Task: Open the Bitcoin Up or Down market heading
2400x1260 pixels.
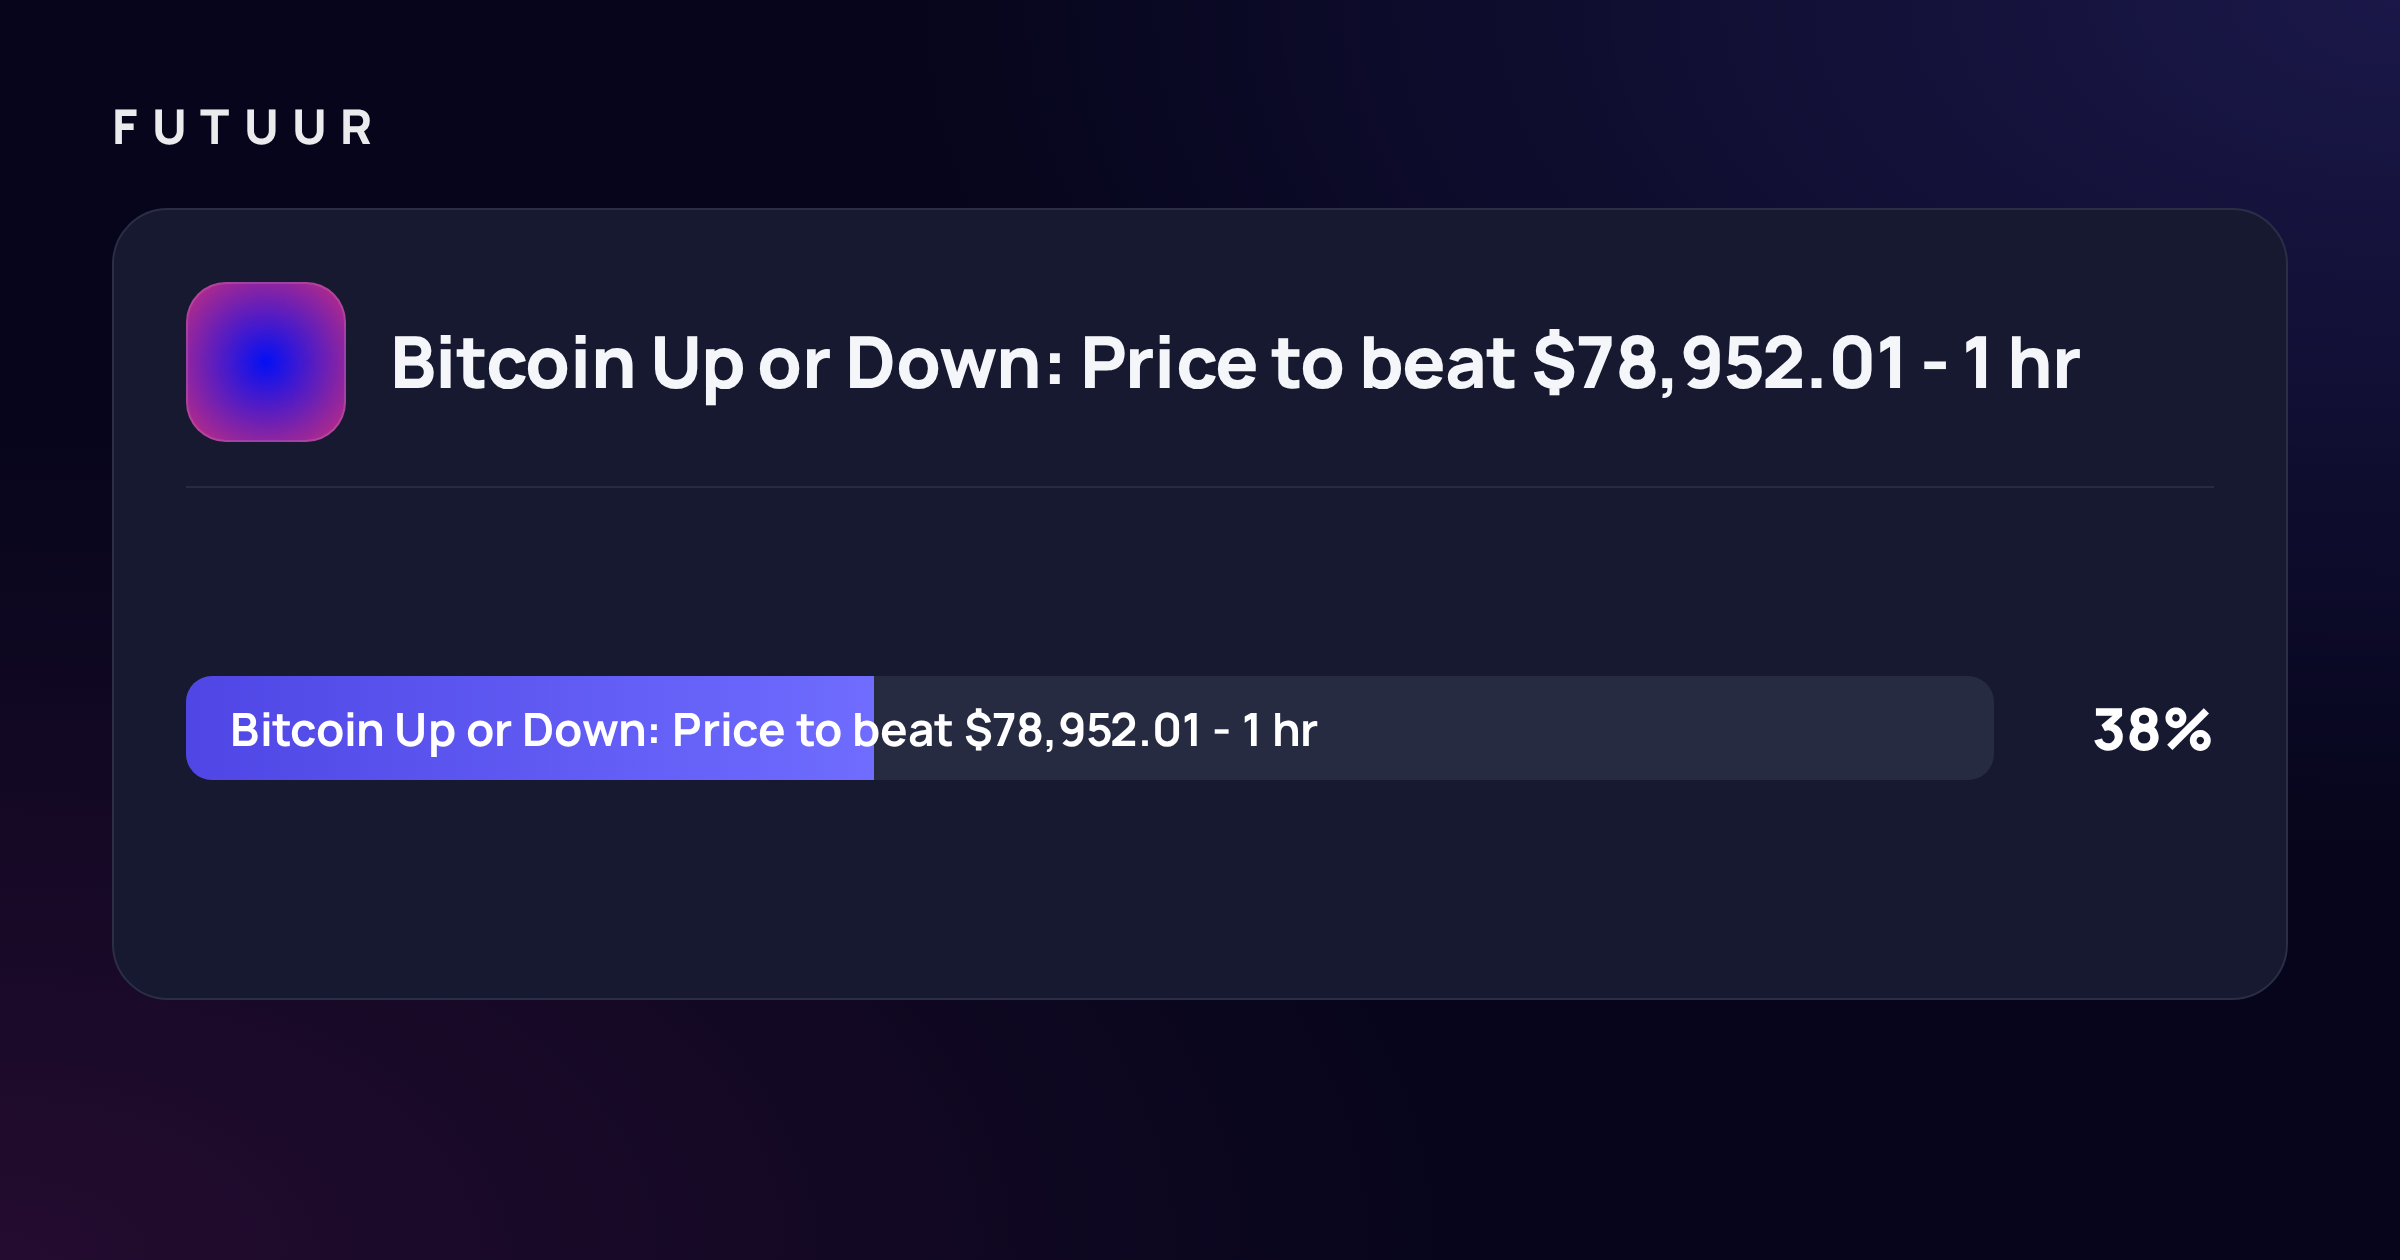Action: coord(1235,363)
